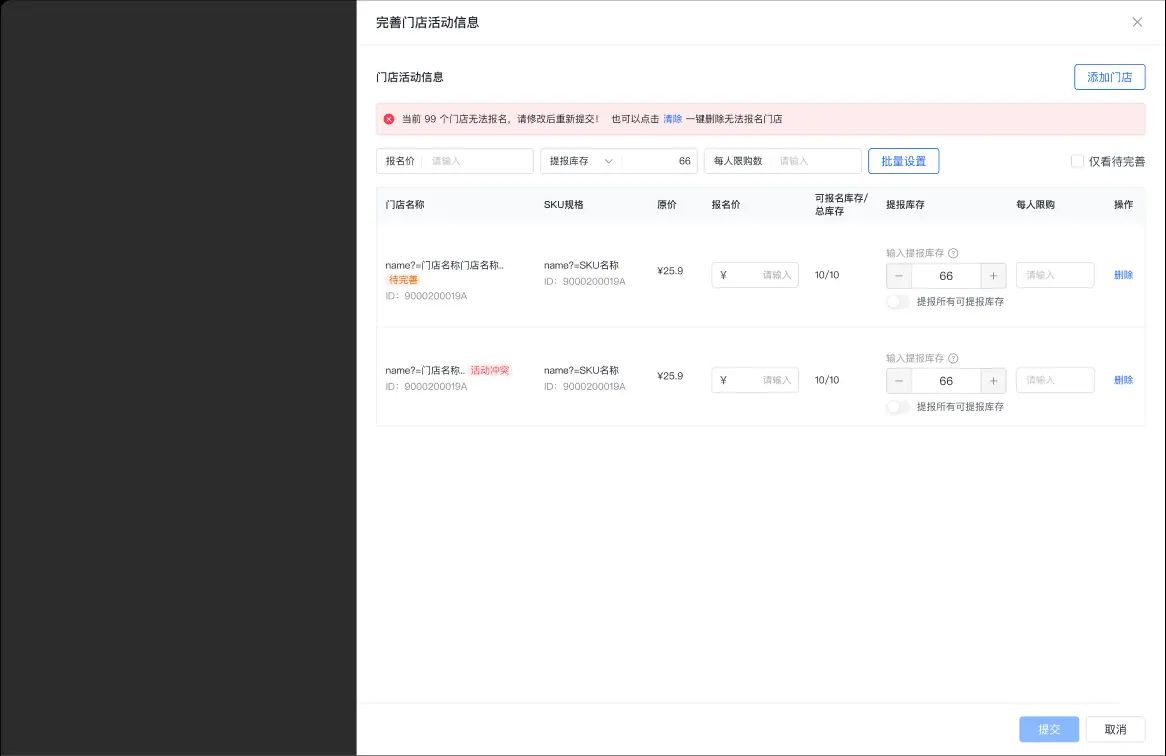Click the 操作 column header
This screenshot has width=1166, height=756.
click(x=1123, y=204)
